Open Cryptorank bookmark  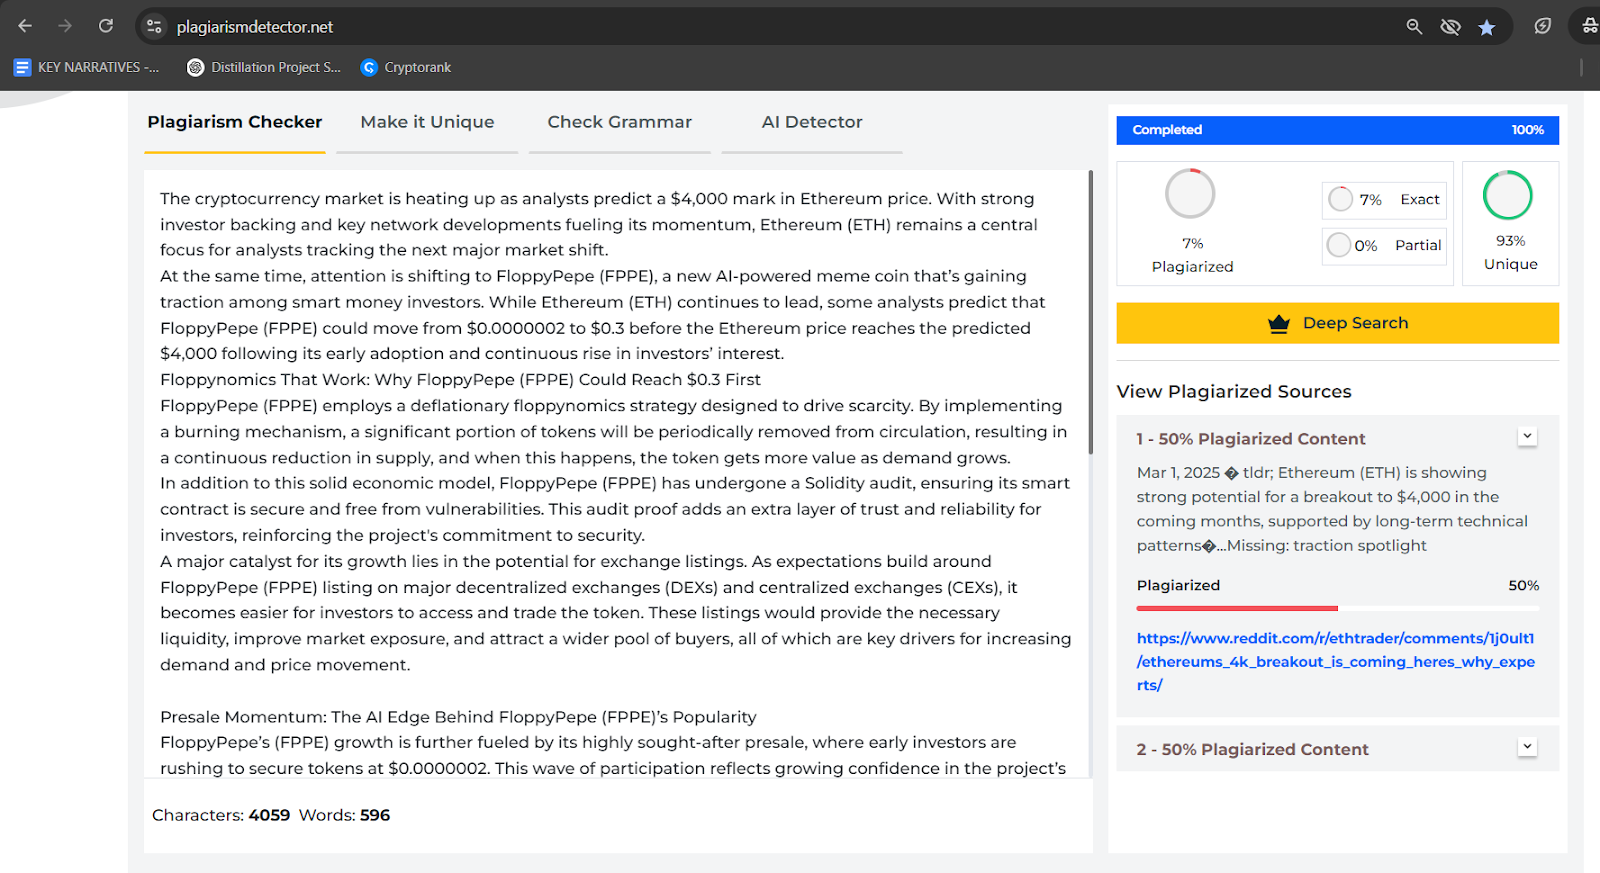pyautogui.click(x=406, y=67)
